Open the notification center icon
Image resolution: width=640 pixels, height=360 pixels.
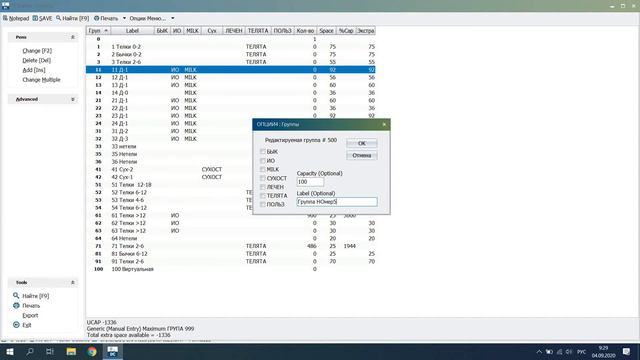(x=626, y=351)
